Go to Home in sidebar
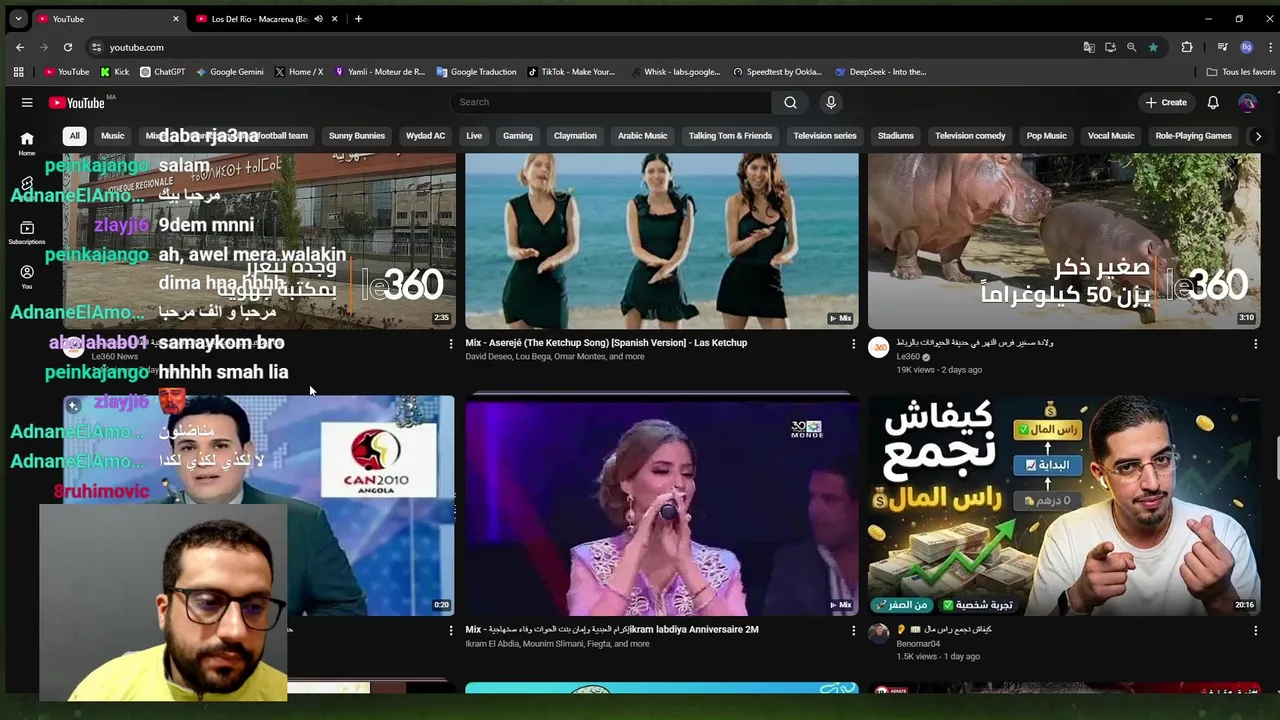Screen dimensions: 1280x720 coord(27,143)
